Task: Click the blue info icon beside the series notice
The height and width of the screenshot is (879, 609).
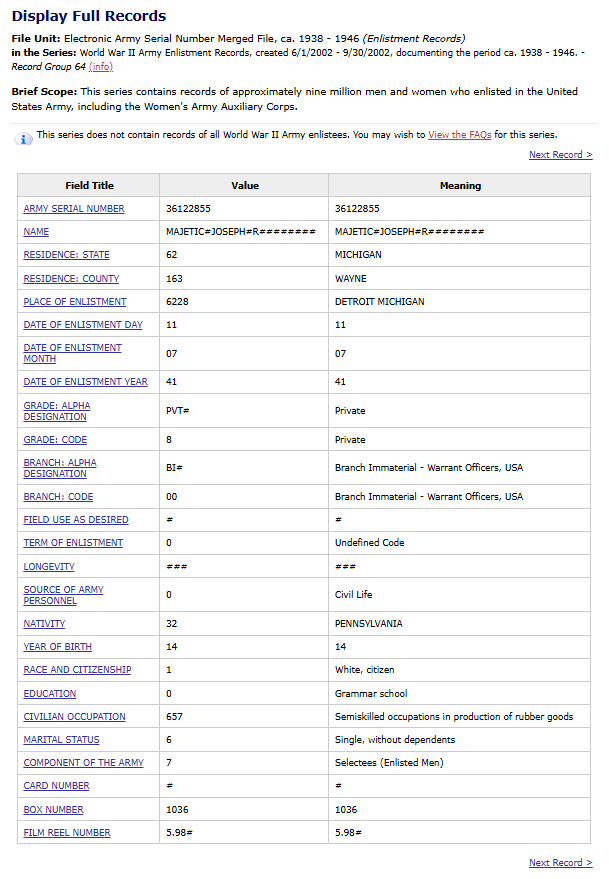Action: coord(23,138)
